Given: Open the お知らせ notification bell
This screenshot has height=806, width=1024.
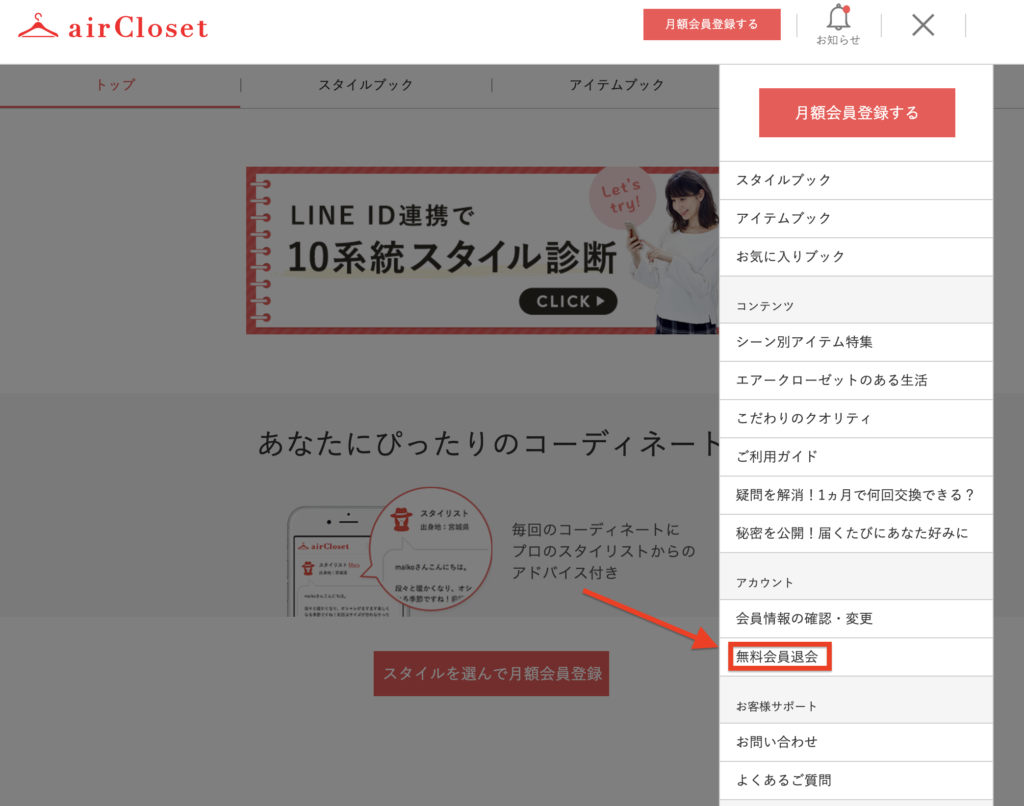Looking at the screenshot, I should pyautogui.click(x=838, y=25).
